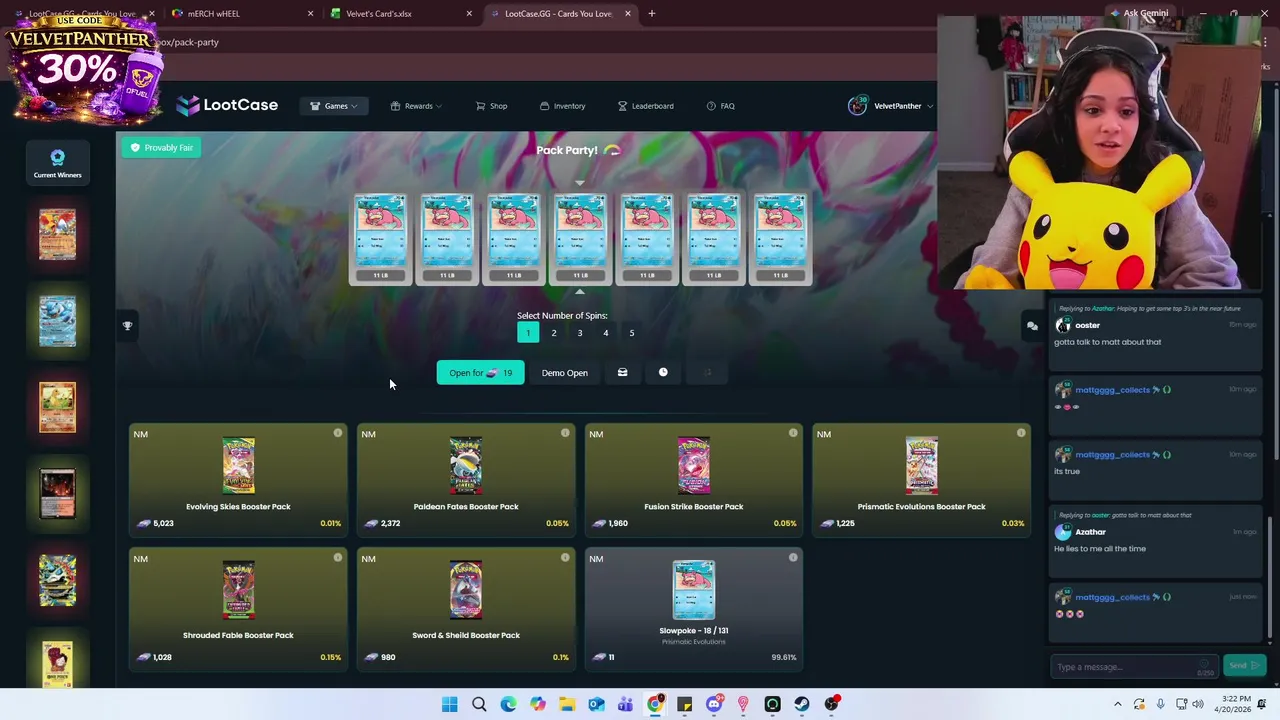Click the trophy icon on left edge
The image size is (1280, 720).
127,326
